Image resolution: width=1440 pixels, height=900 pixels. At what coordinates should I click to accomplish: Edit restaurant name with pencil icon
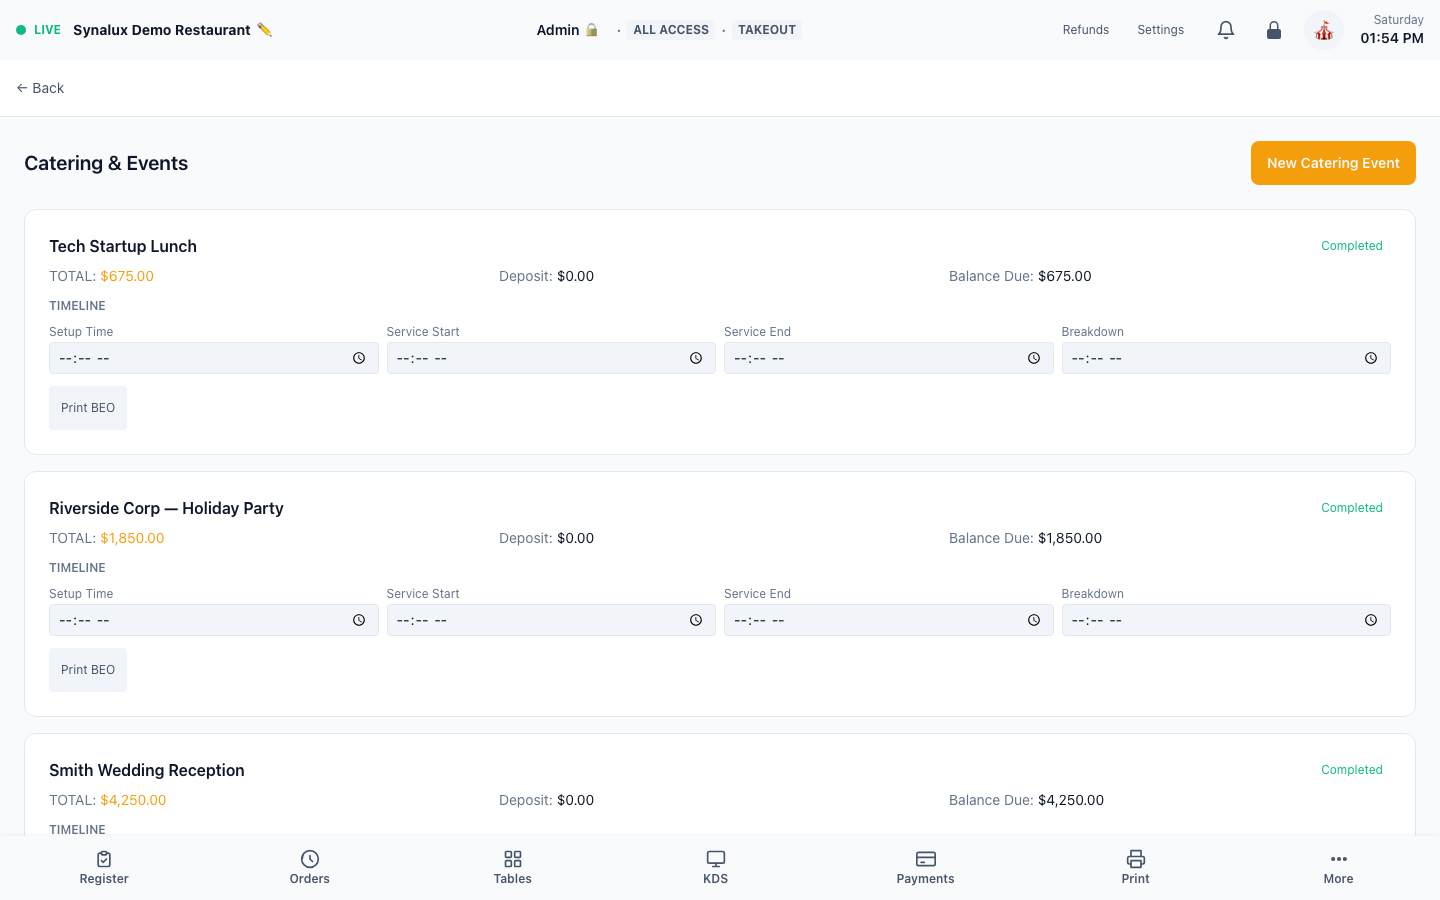point(264,30)
